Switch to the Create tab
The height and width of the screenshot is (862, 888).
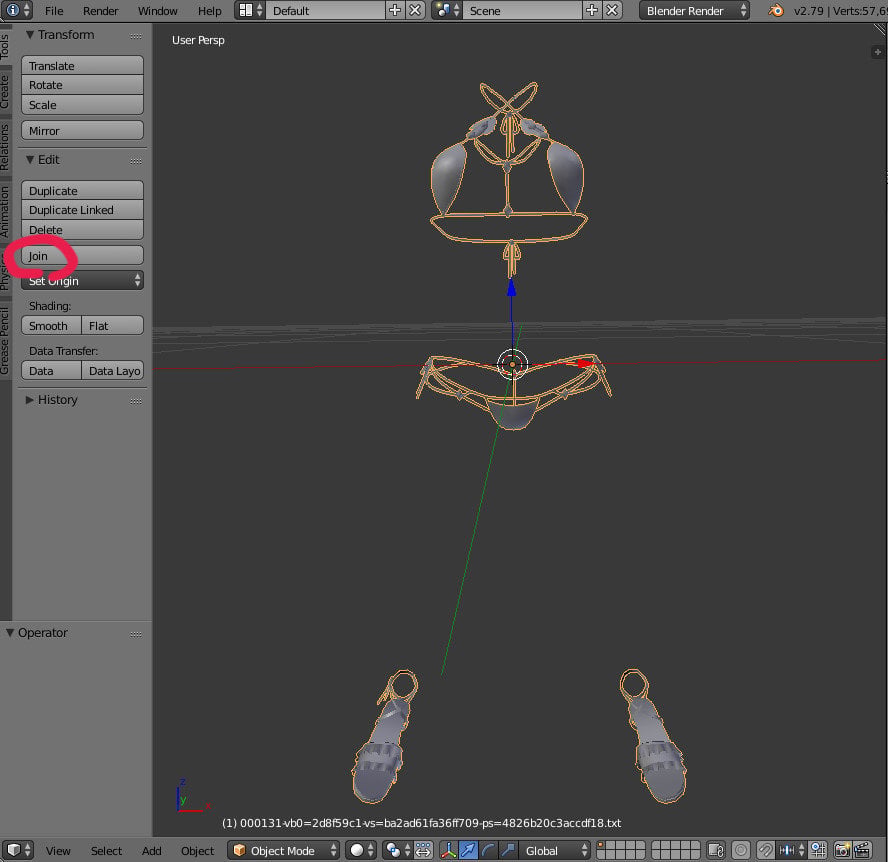[x=5, y=92]
